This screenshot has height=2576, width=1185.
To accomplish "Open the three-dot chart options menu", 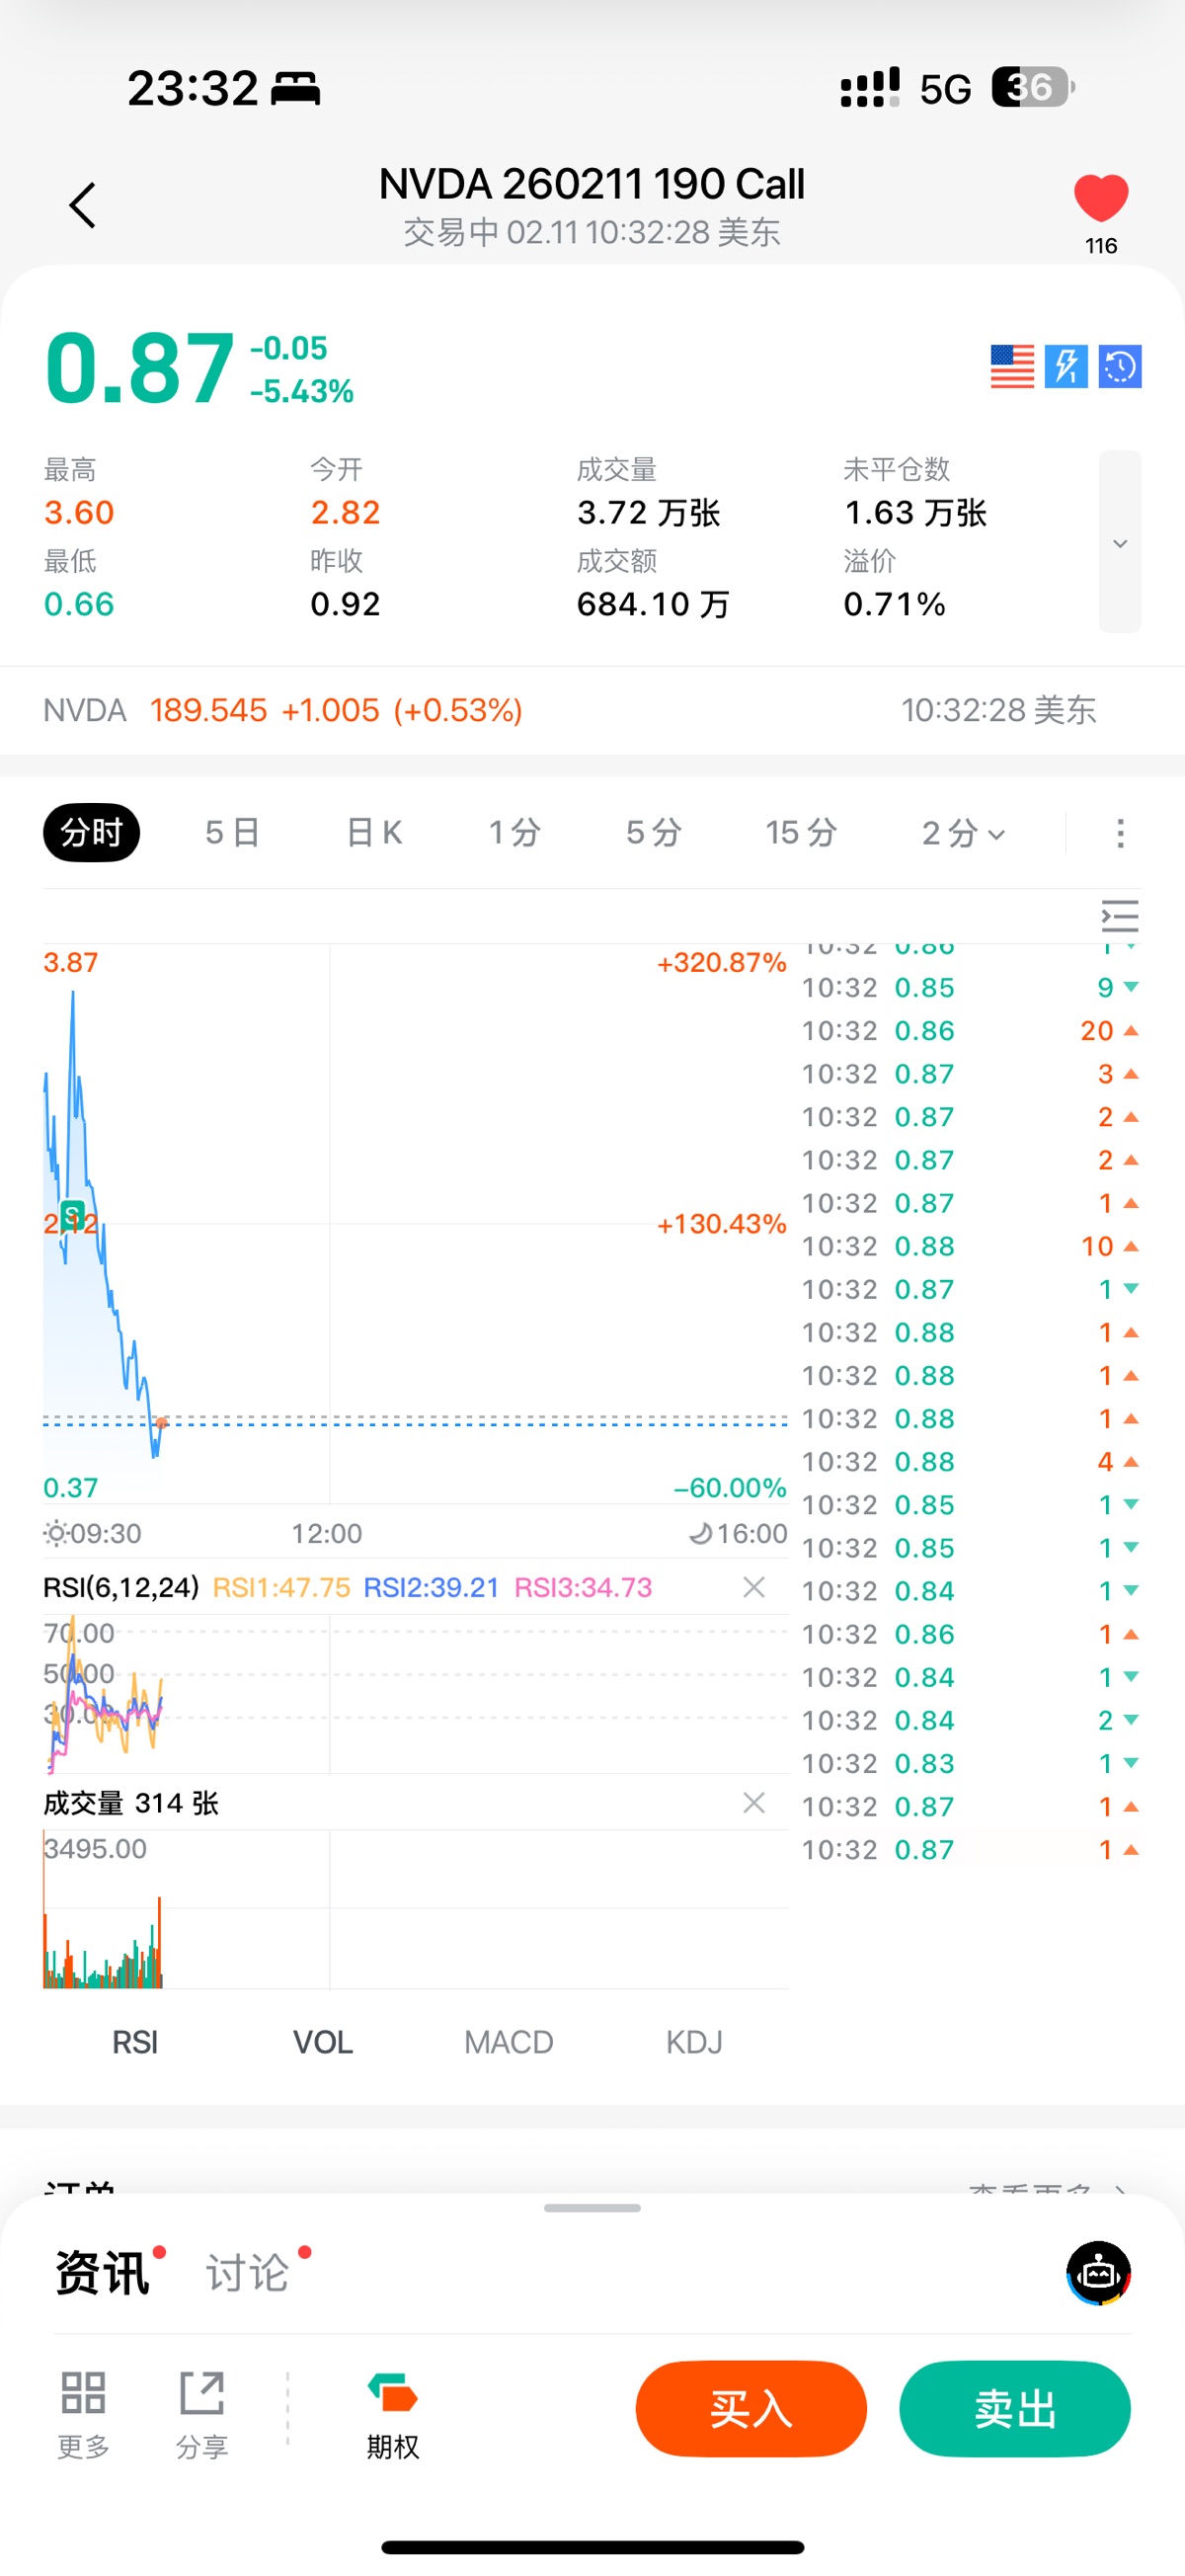I will coord(1120,833).
